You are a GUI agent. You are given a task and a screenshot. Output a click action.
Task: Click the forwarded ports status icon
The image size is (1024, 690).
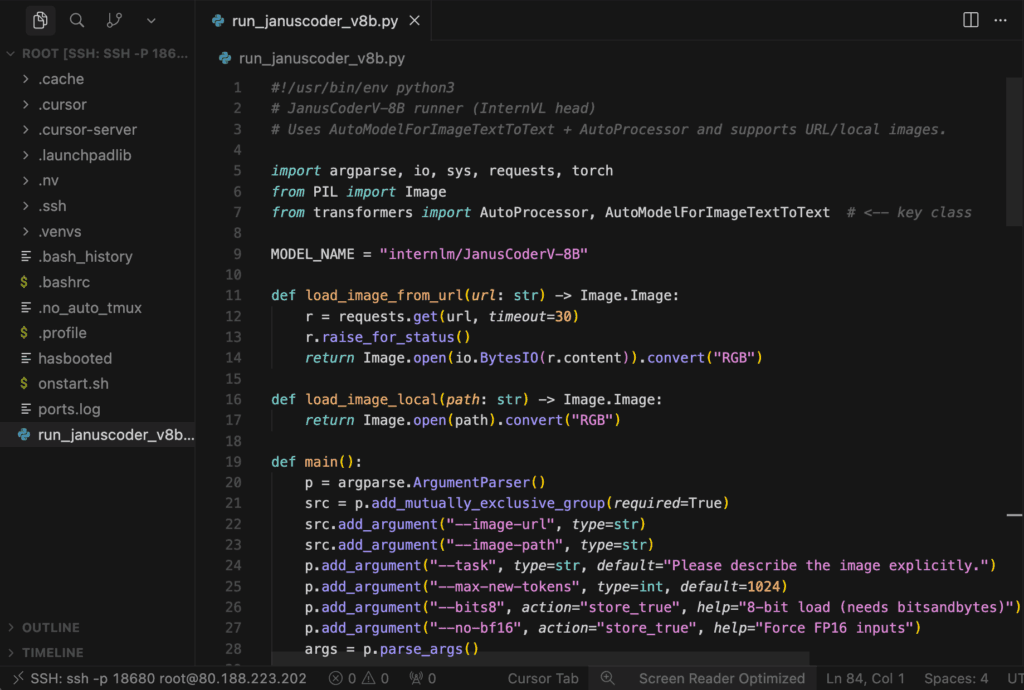point(422,678)
